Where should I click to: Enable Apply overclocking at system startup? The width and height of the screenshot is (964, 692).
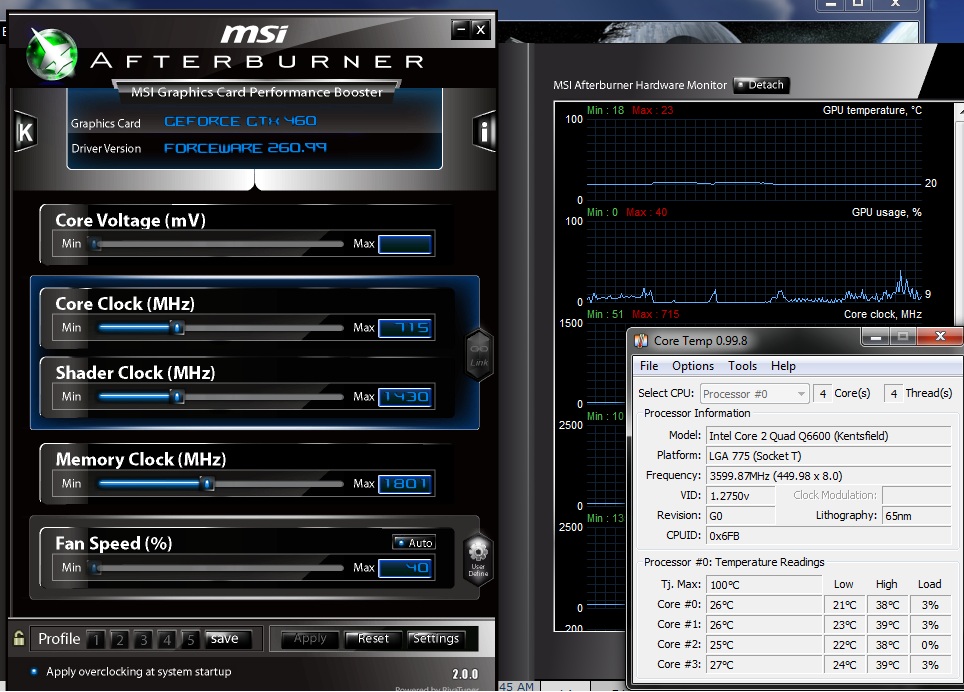click(x=34, y=671)
